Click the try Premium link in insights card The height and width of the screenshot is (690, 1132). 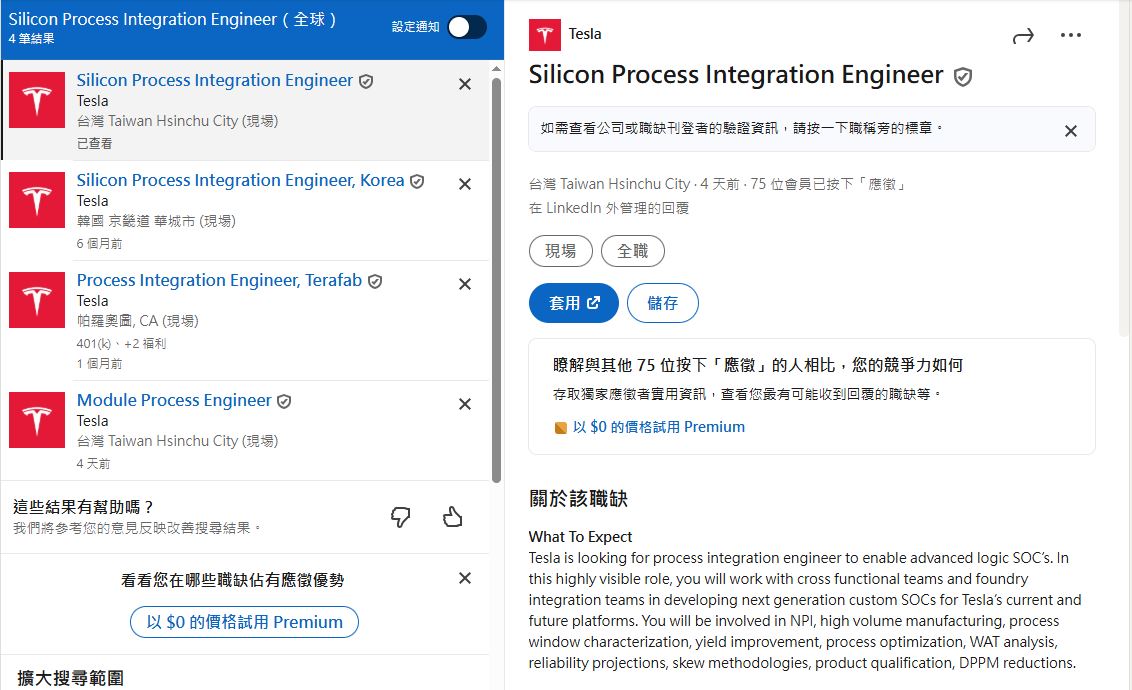tap(658, 427)
